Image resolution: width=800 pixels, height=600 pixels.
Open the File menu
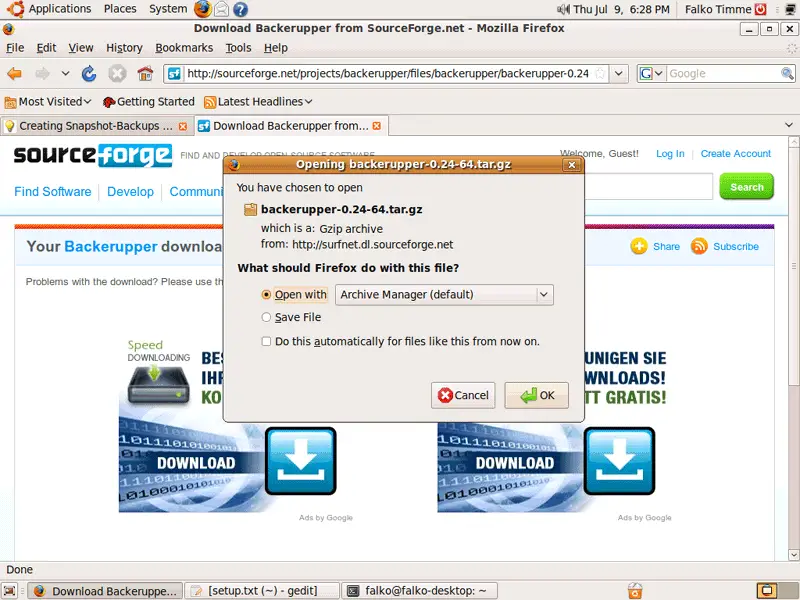[x=15, y=48]
